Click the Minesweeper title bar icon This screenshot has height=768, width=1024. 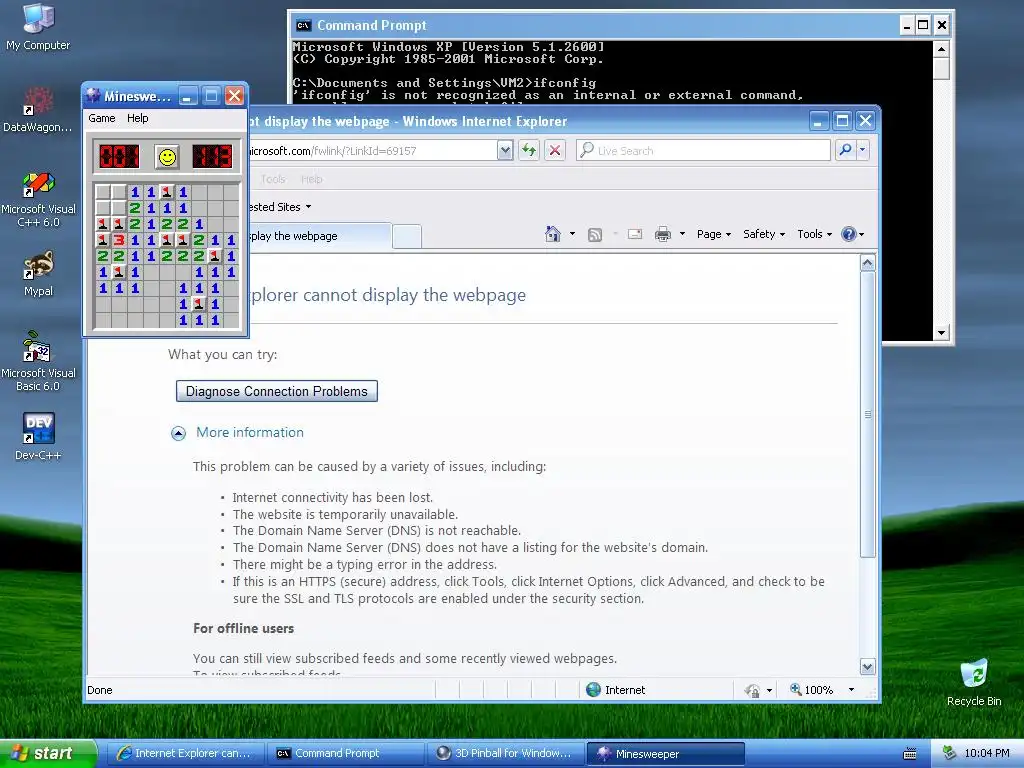[x=93, y=95]
